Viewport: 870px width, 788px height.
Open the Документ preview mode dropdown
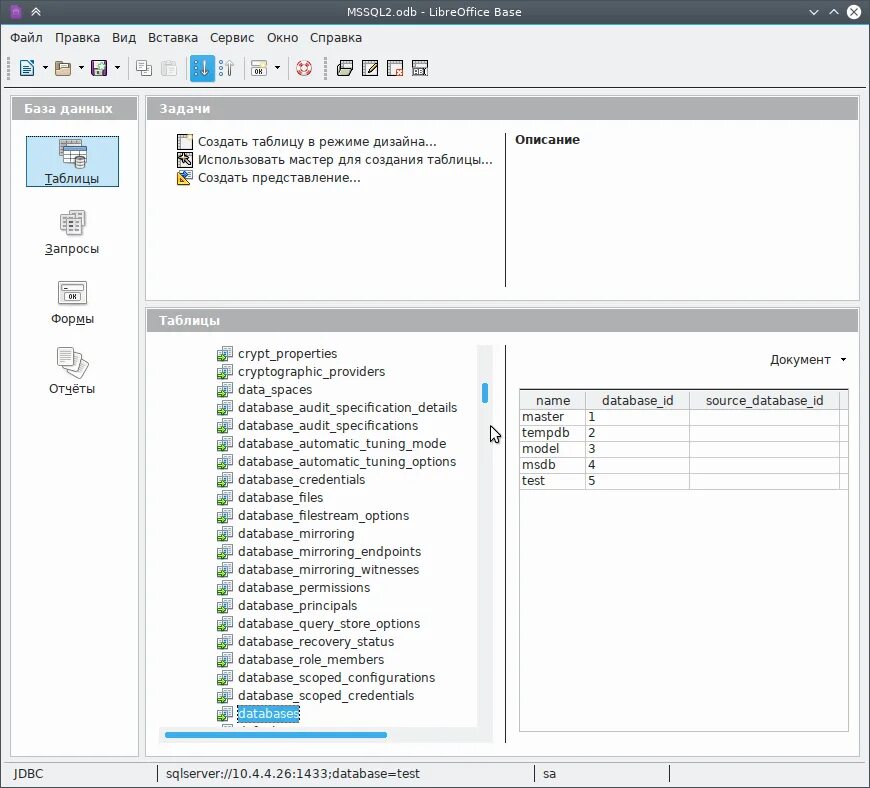click(808, 360)
